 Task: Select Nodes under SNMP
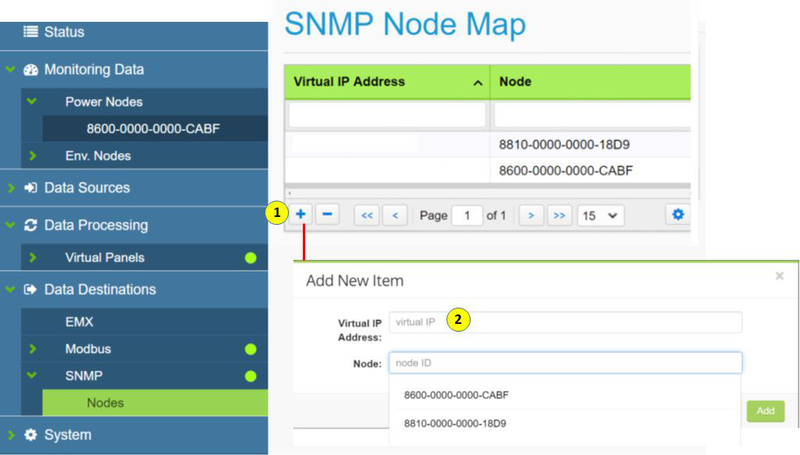click(x=105, y=403)
